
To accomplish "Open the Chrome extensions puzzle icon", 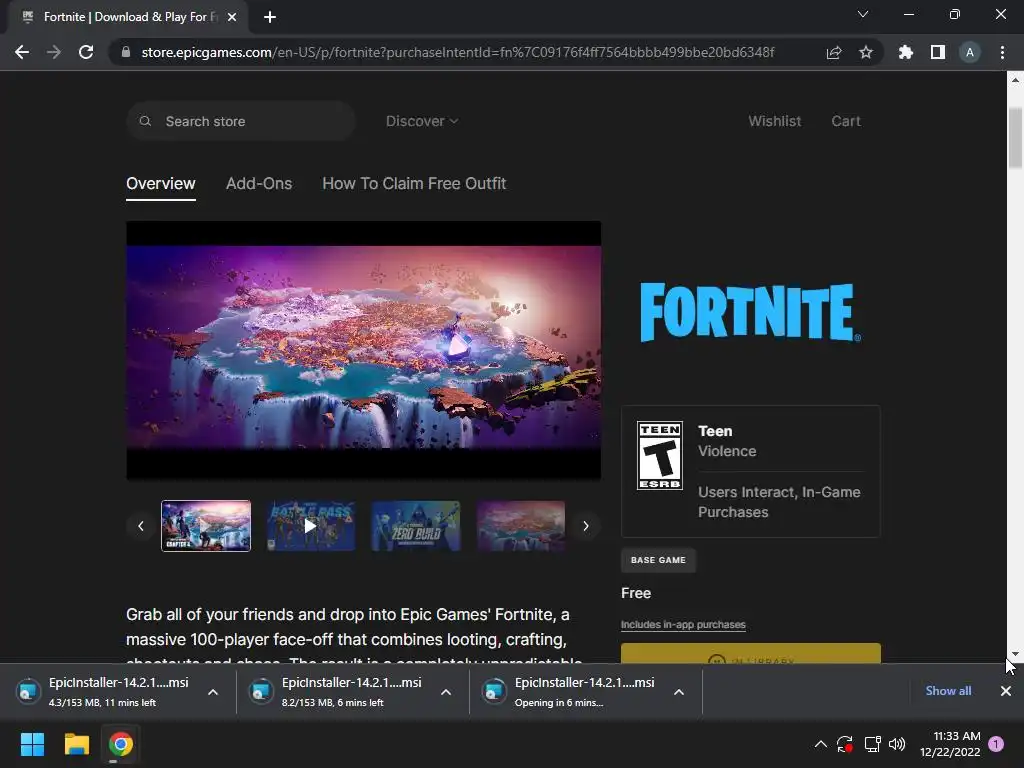I will click(906, 52).
